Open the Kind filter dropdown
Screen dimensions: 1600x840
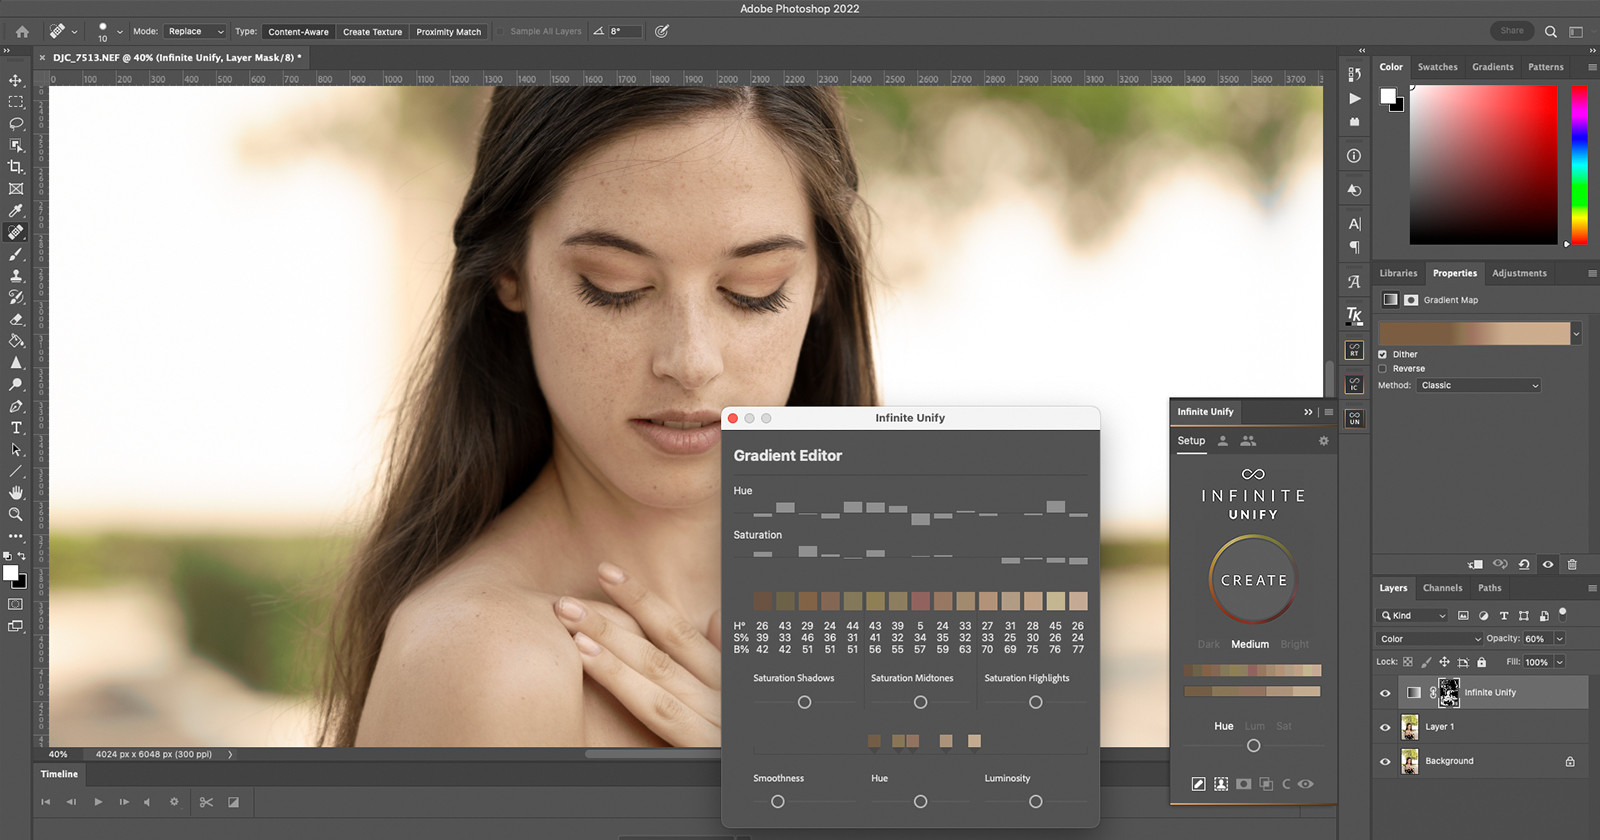coord(1412,616)
